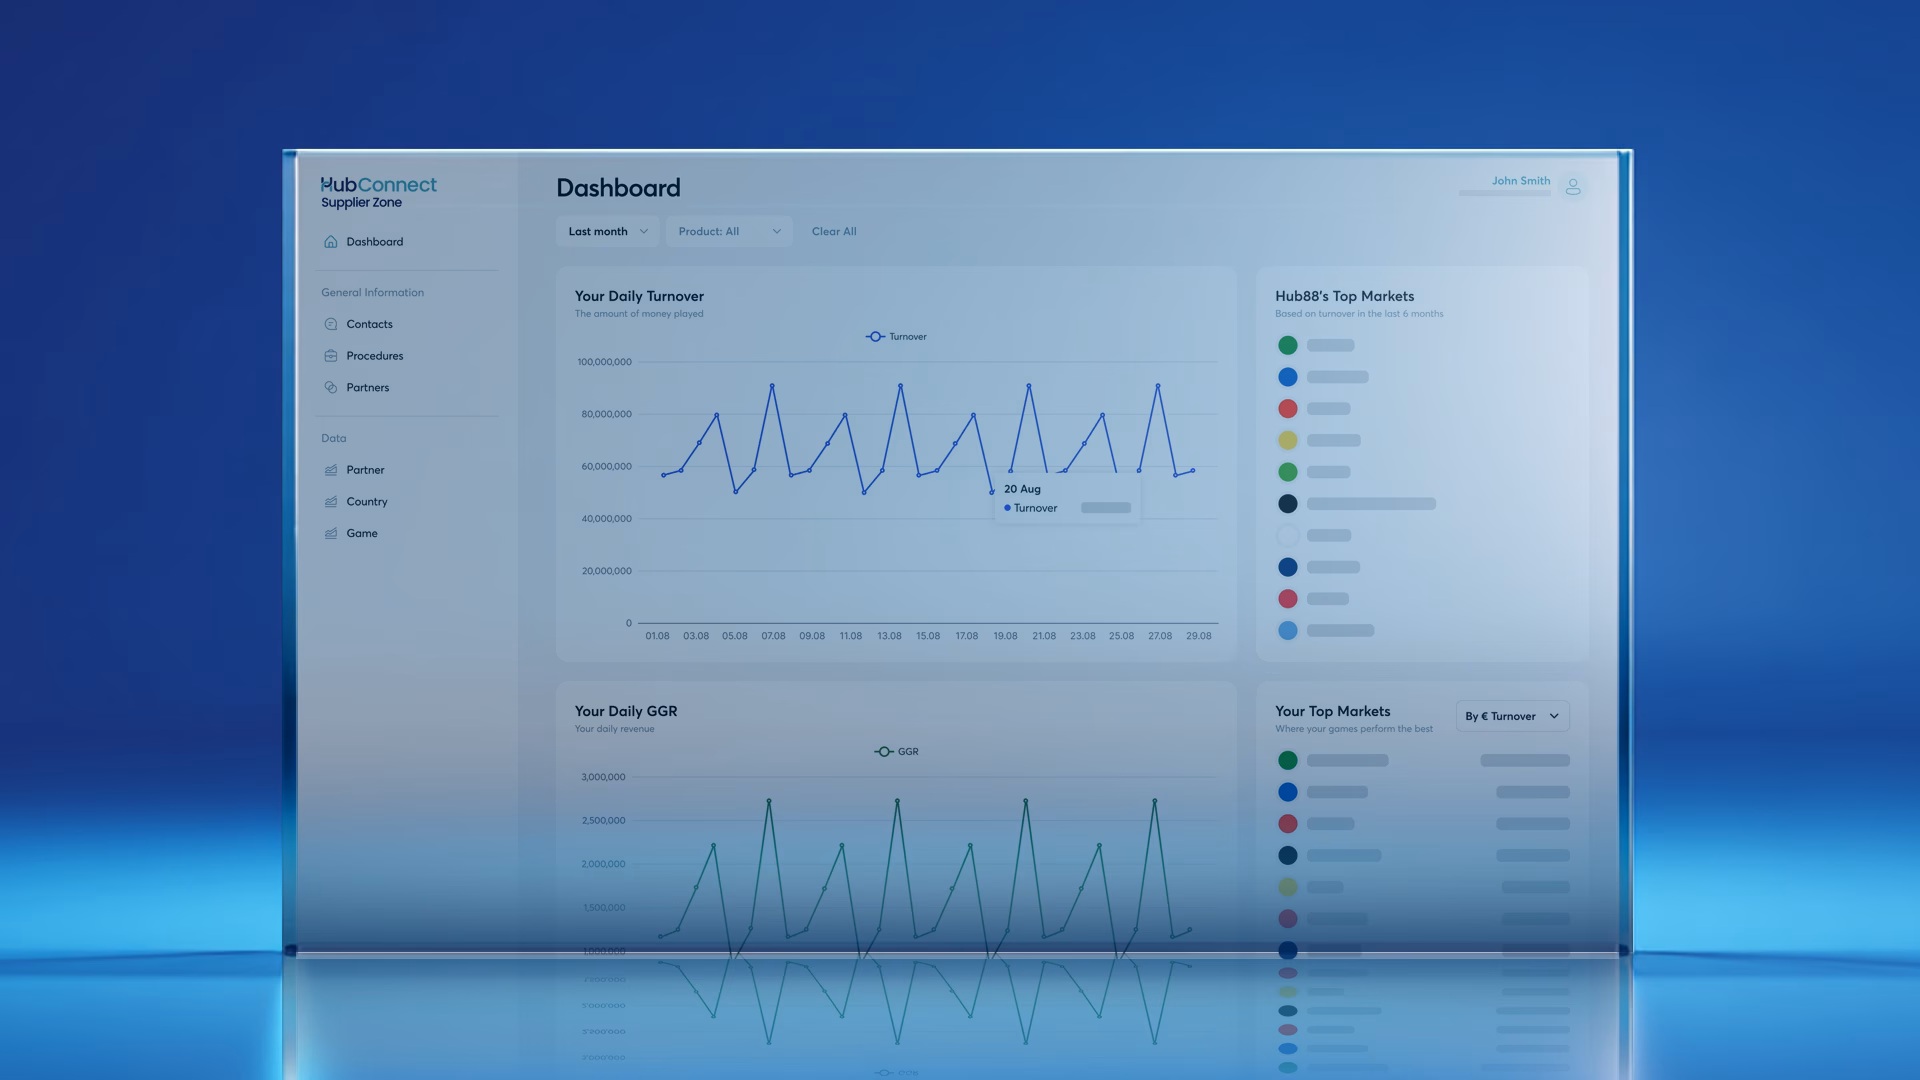Click the Clear All filters link

(x=834, y=231)
